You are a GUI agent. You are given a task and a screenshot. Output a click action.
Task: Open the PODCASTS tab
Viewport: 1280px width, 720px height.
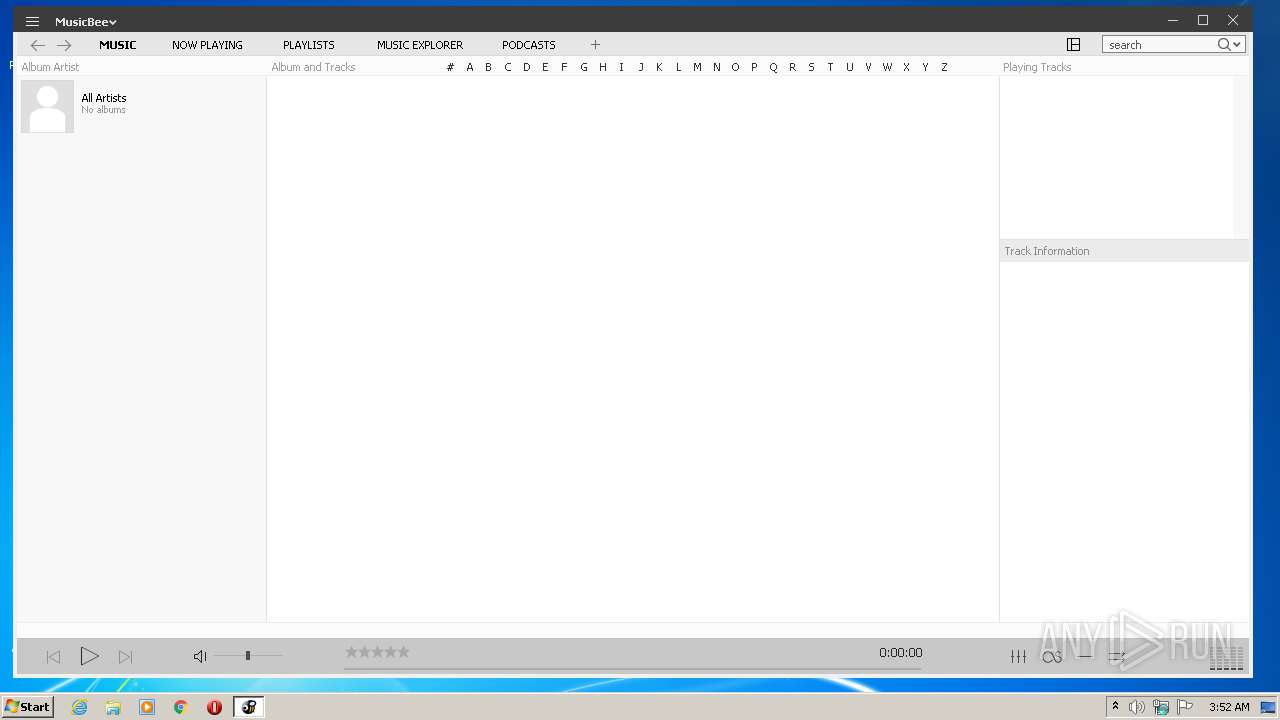(x=529, y=45)
